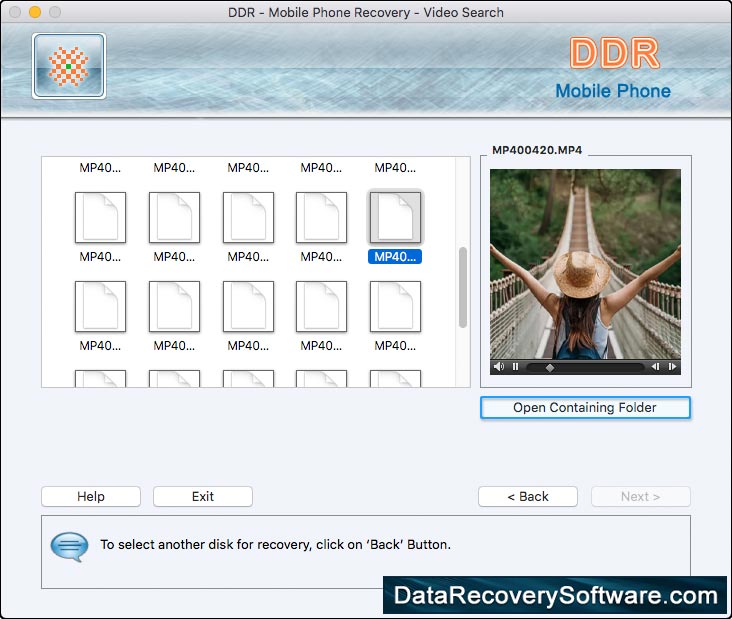The height and width of the screenshot is (619, 732).
Task: Go back using the < Back button
Action: 528,496
